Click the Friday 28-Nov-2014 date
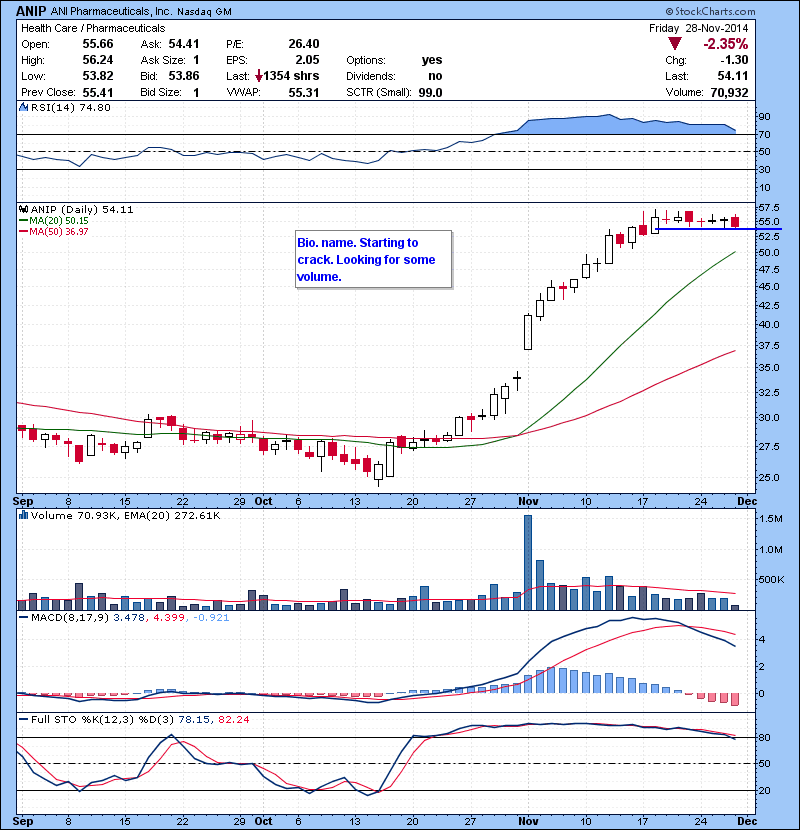 698,28
